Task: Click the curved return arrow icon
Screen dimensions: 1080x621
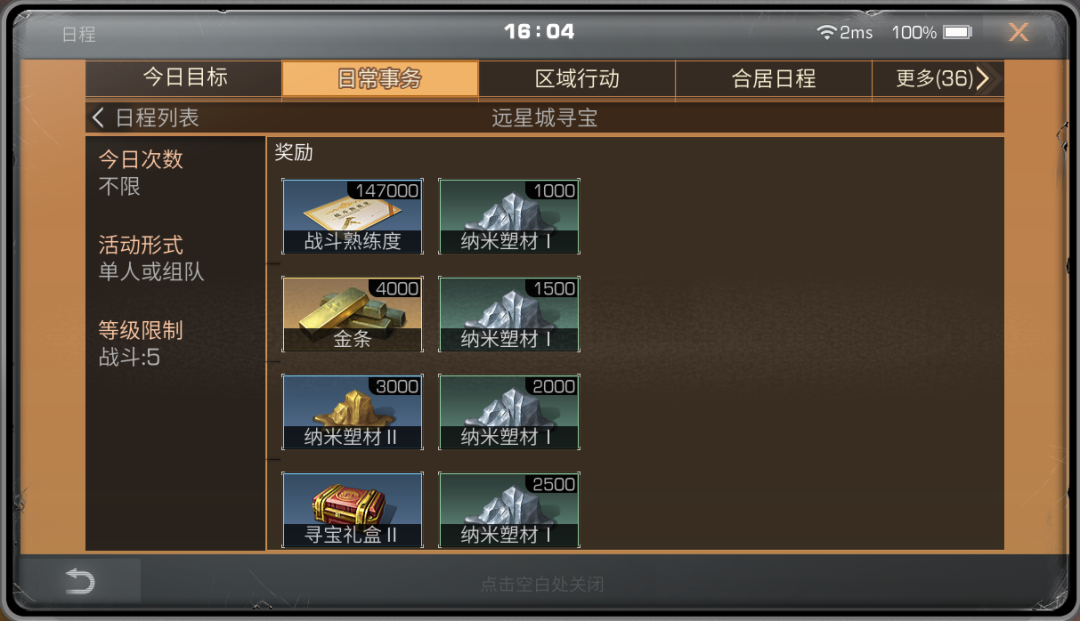Action: pyautogui.click(x=80, y=582)
